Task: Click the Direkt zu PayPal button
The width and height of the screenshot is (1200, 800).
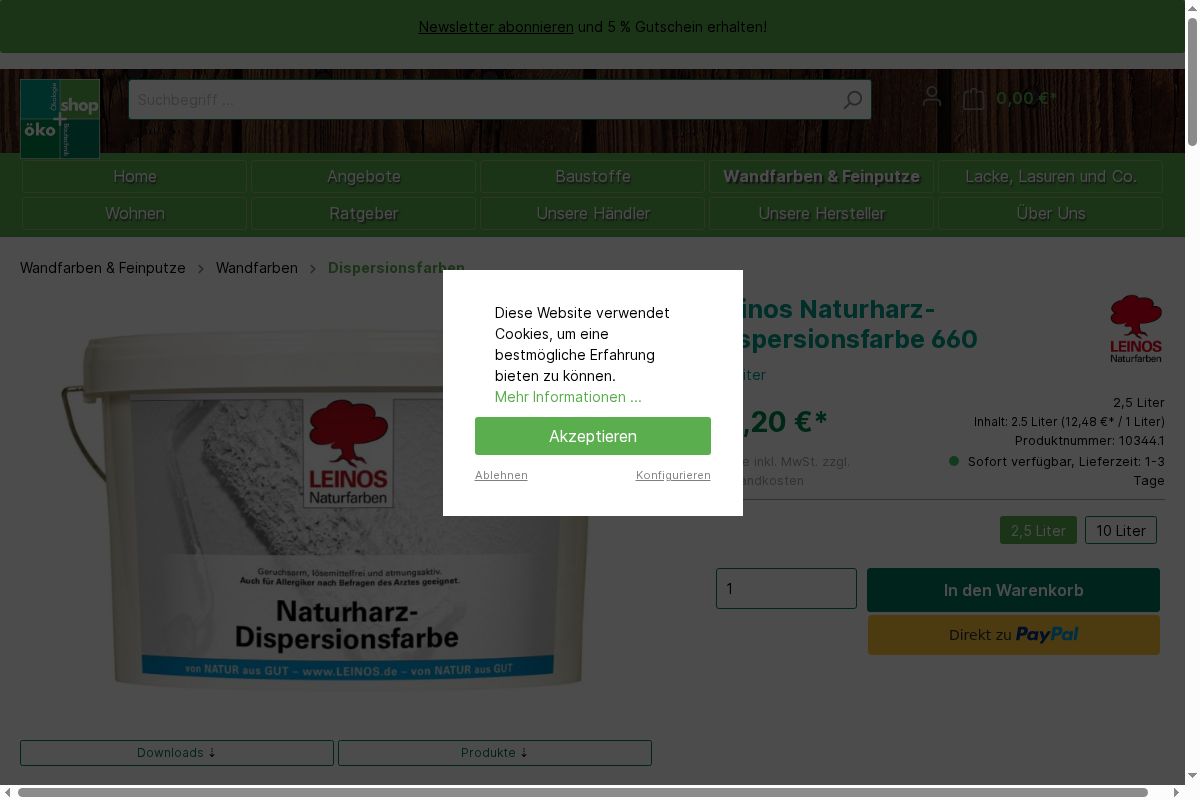Action: (1013, 635)
